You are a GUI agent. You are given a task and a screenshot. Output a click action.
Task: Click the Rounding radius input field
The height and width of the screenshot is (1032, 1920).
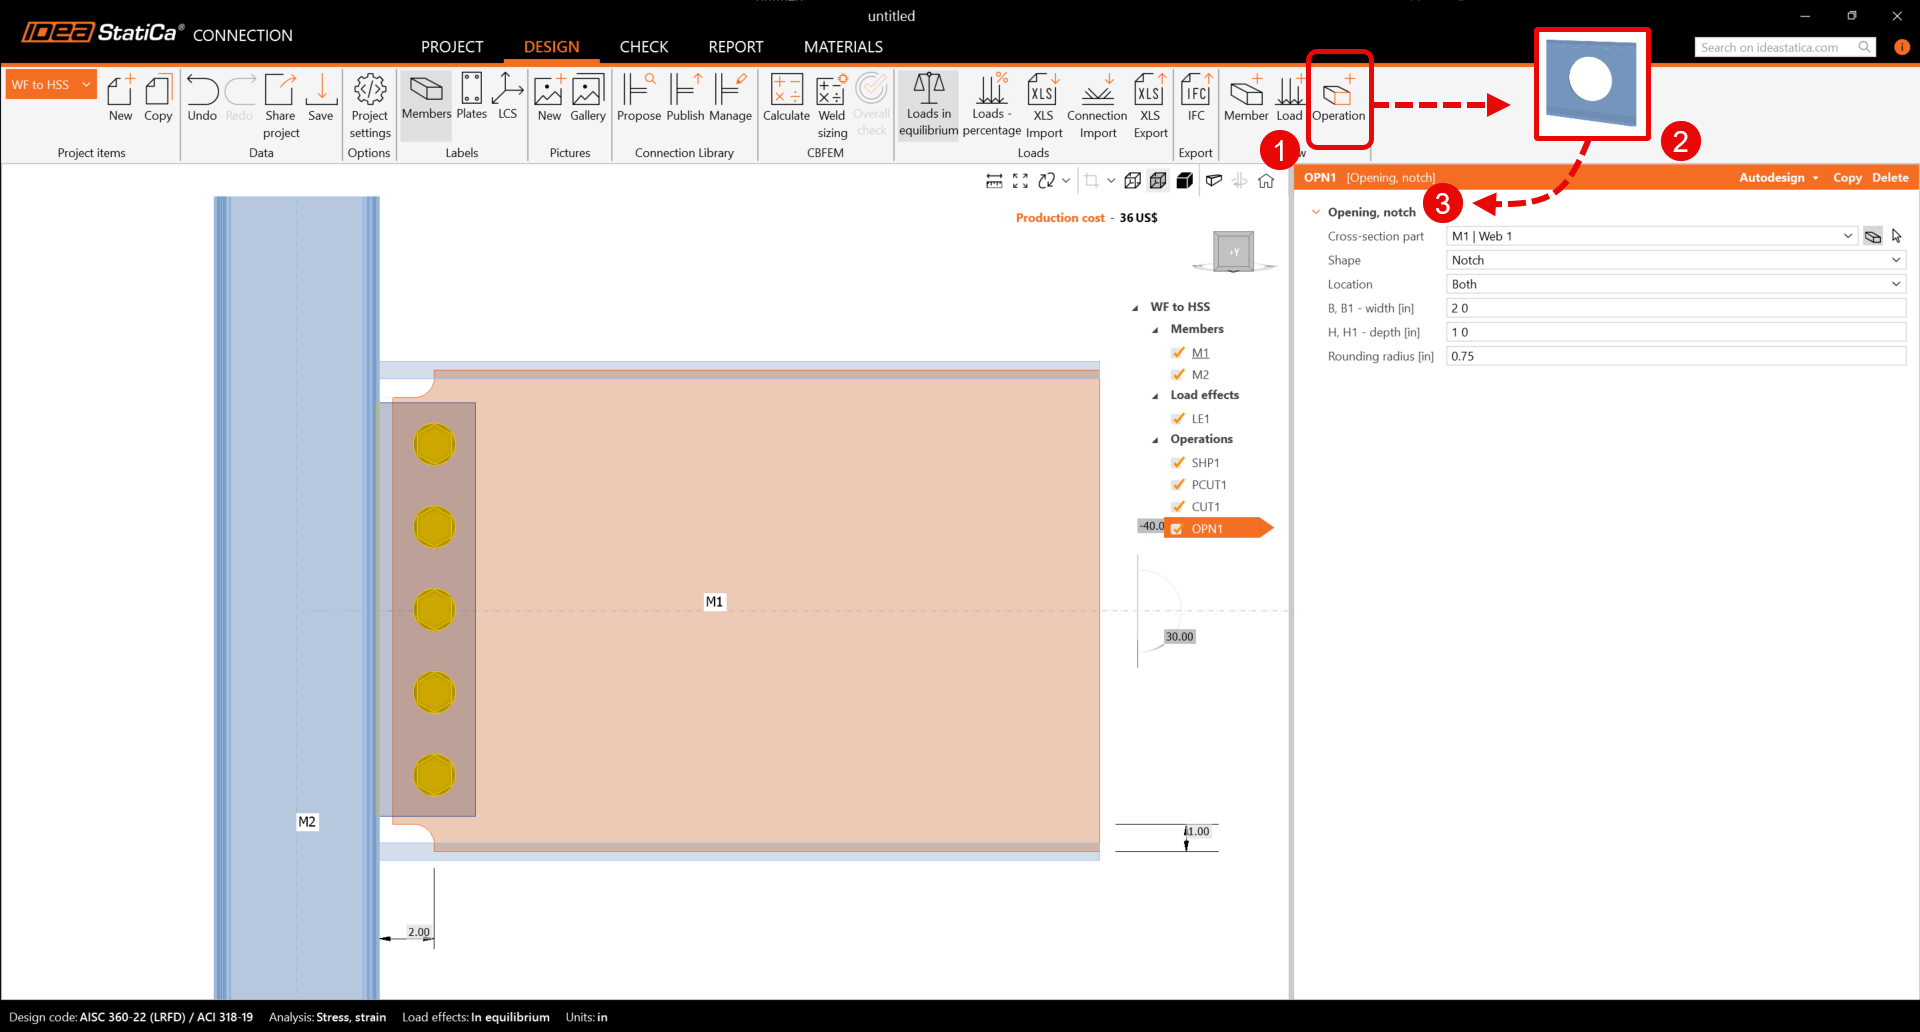[x=1675, y=356]
